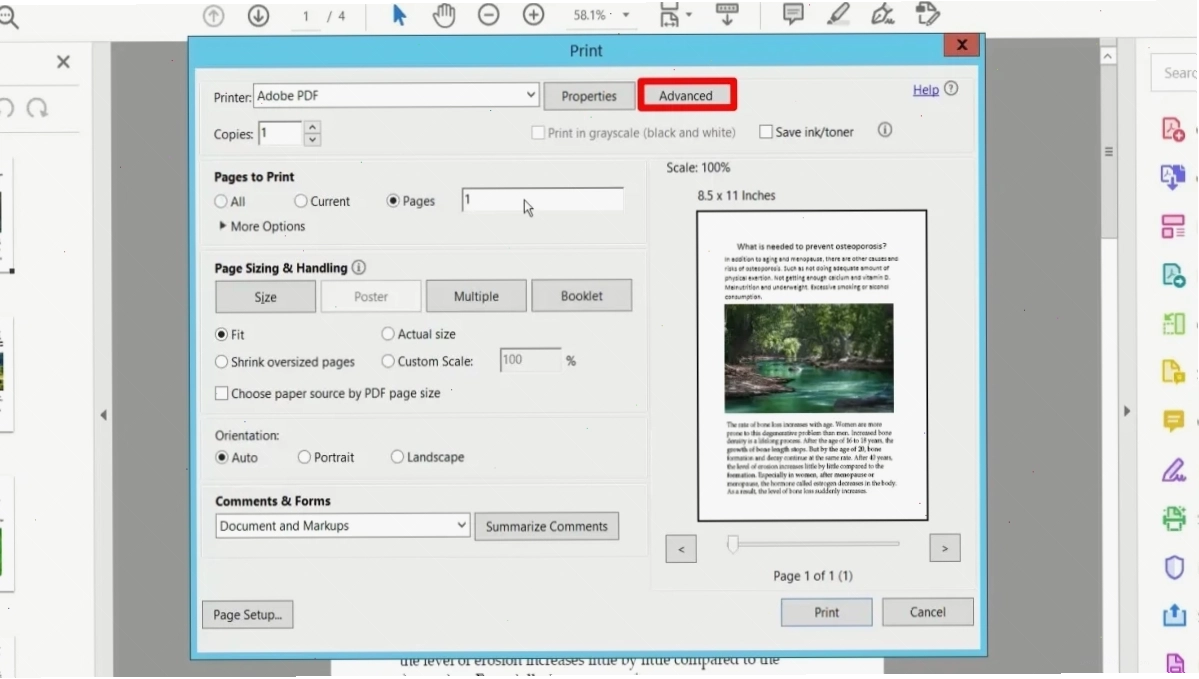Open the zoom percentage dropdown arrow
The width and height of the screenshot is (1199, 679).
coord(625,15)
